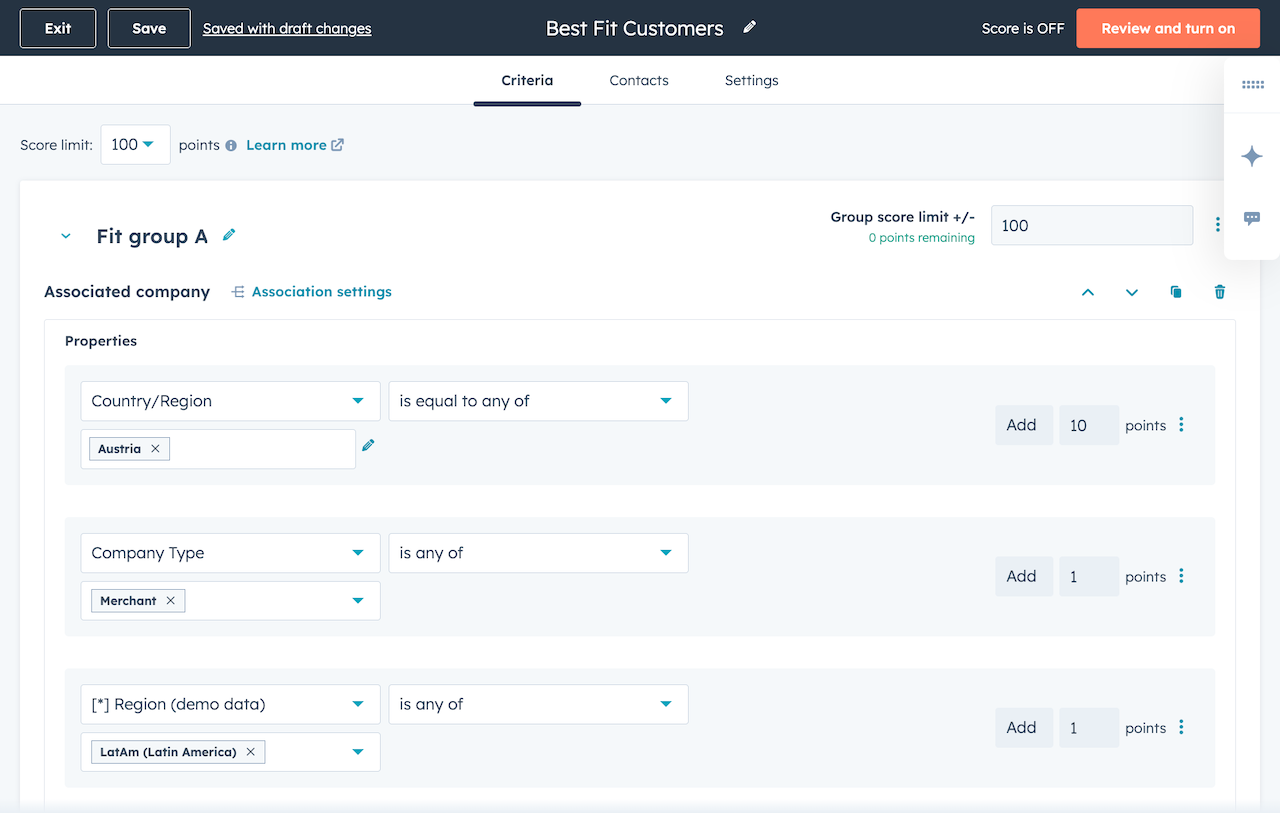1280x813 pixels.
Task: Rename Fit group A with pencil icon
Action: [228, 236]
